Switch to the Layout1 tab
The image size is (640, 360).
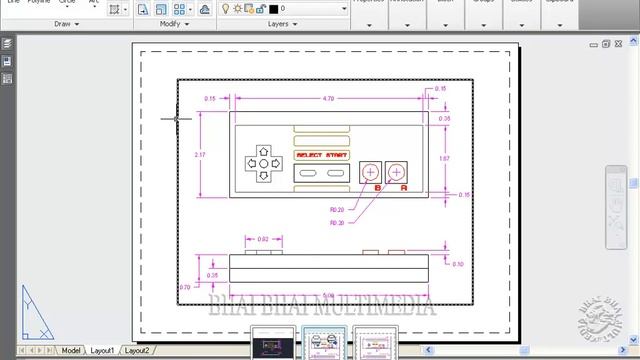coord(102,350)
